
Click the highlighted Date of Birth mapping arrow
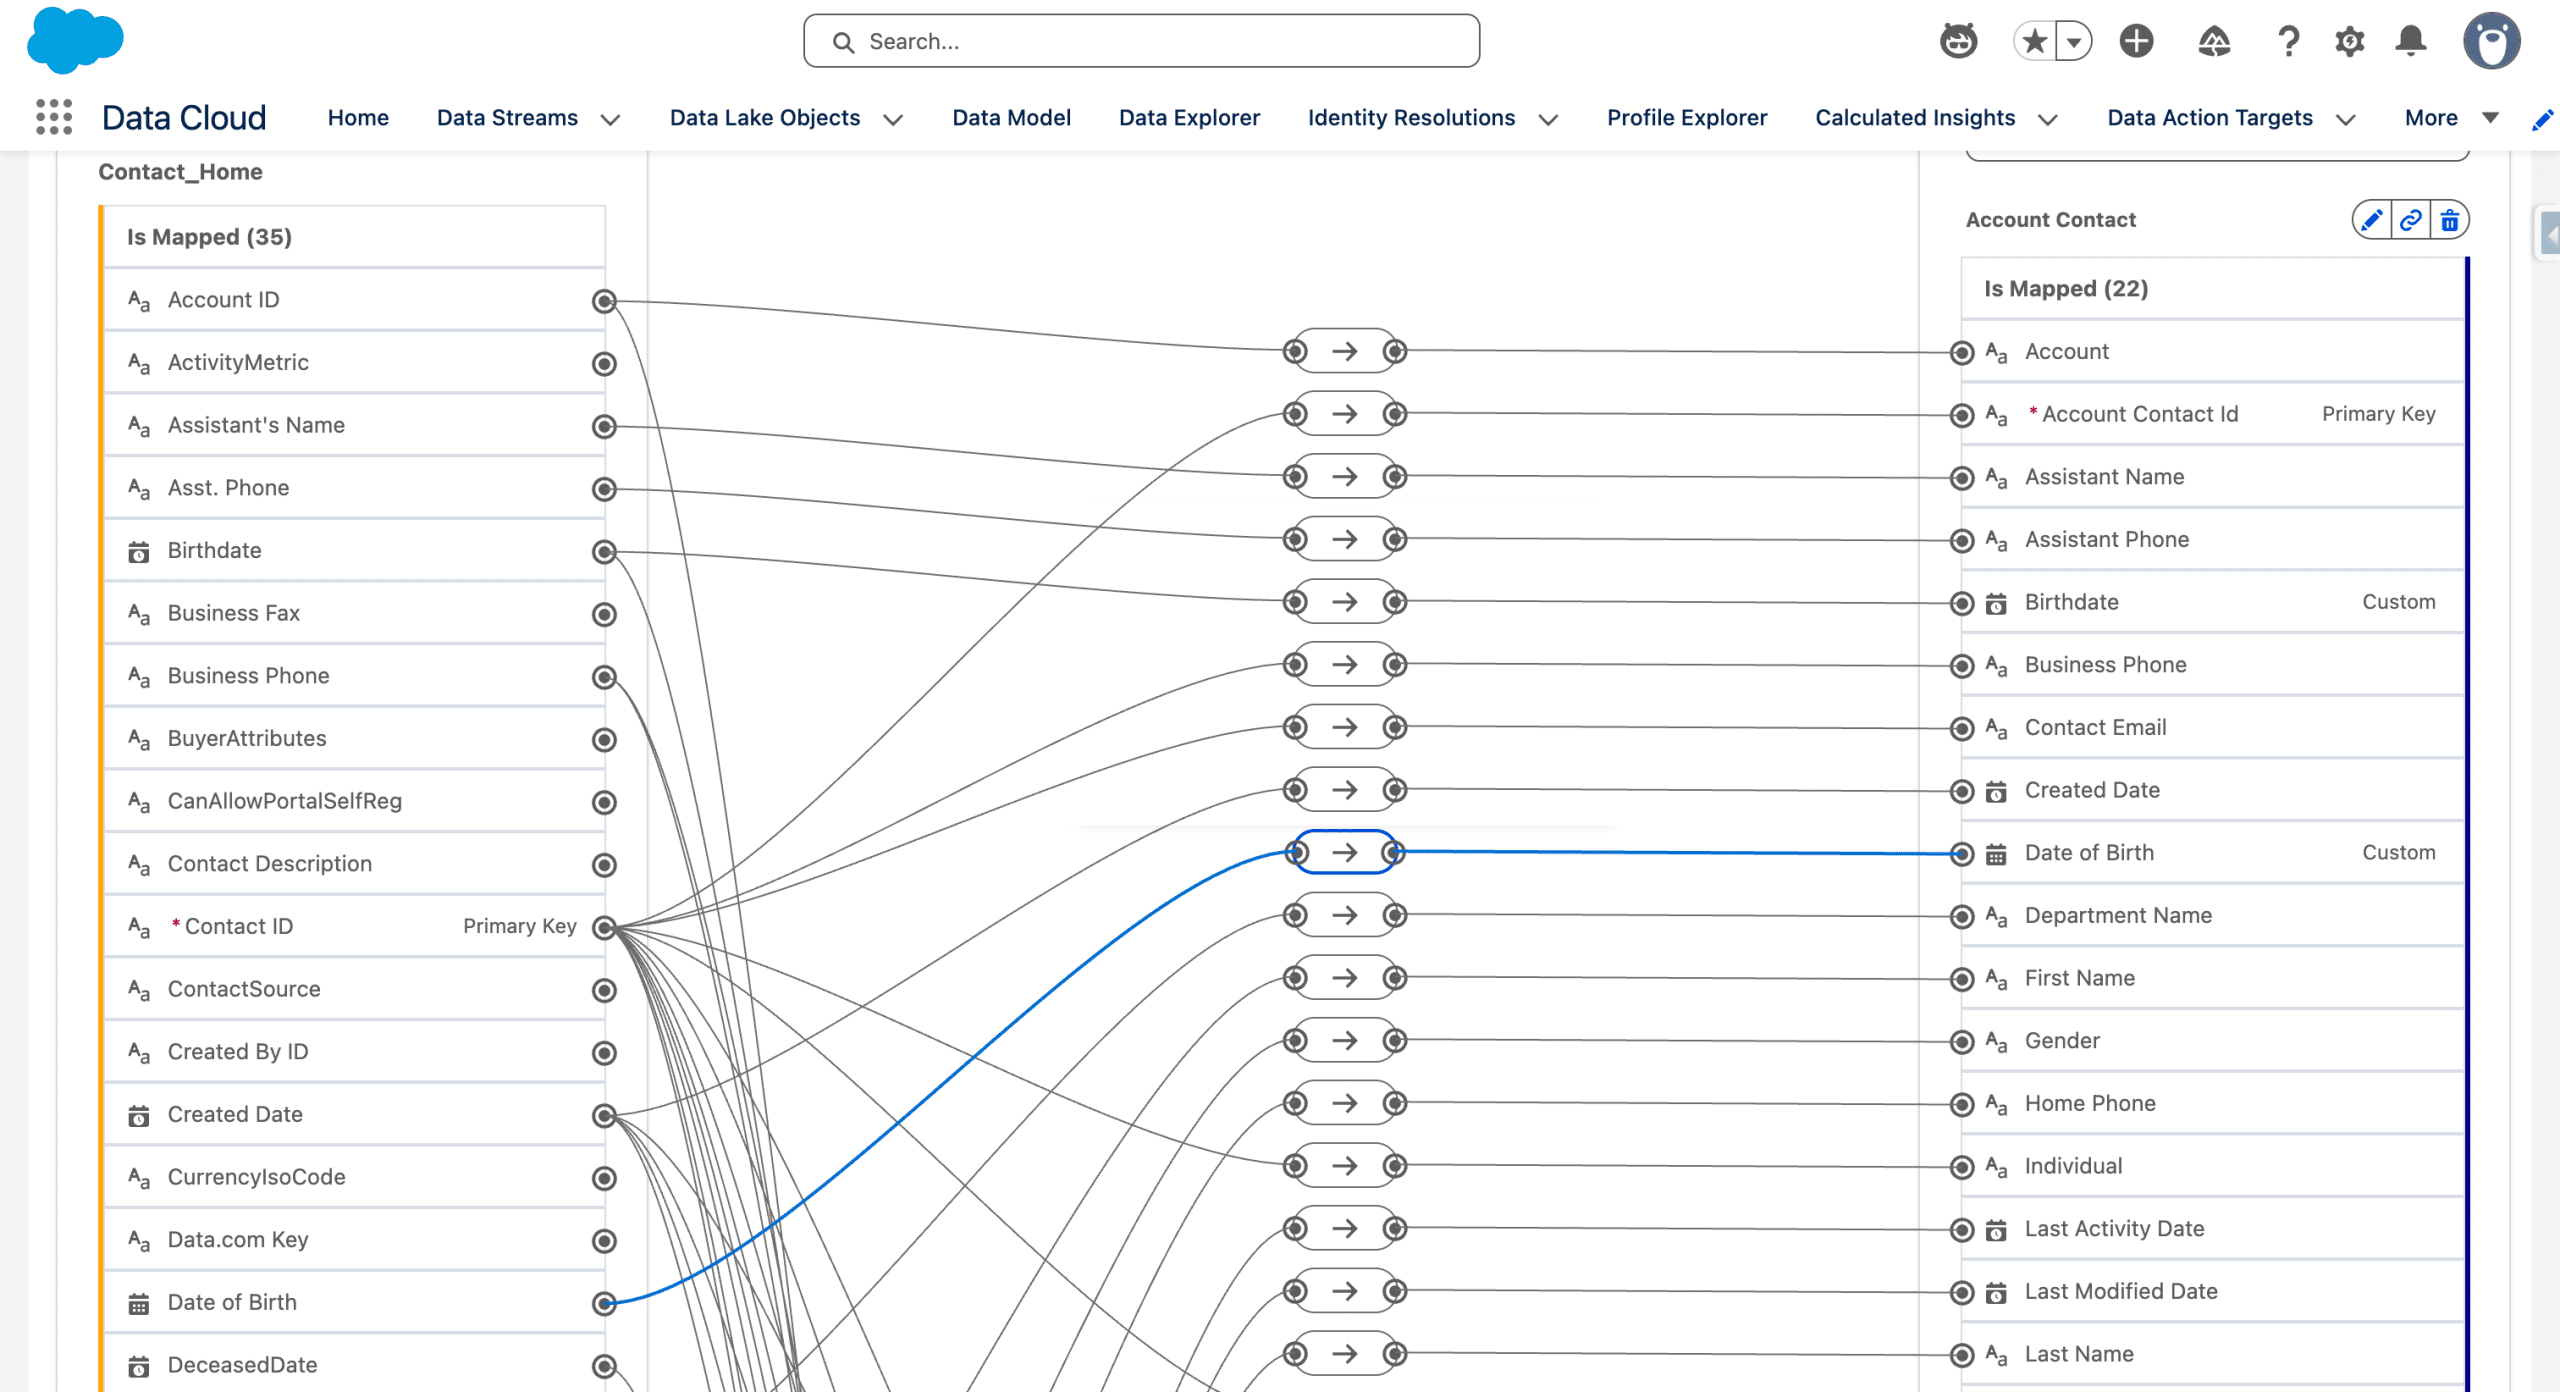[1344, 852]
